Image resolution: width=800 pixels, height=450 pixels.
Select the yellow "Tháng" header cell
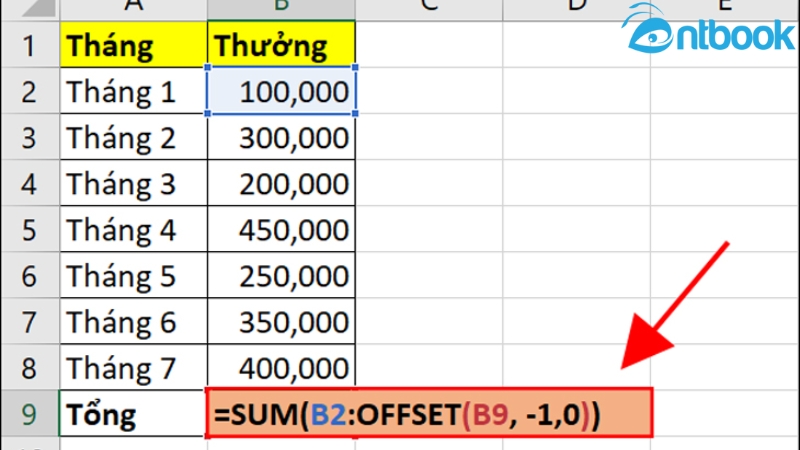(132, 45)
